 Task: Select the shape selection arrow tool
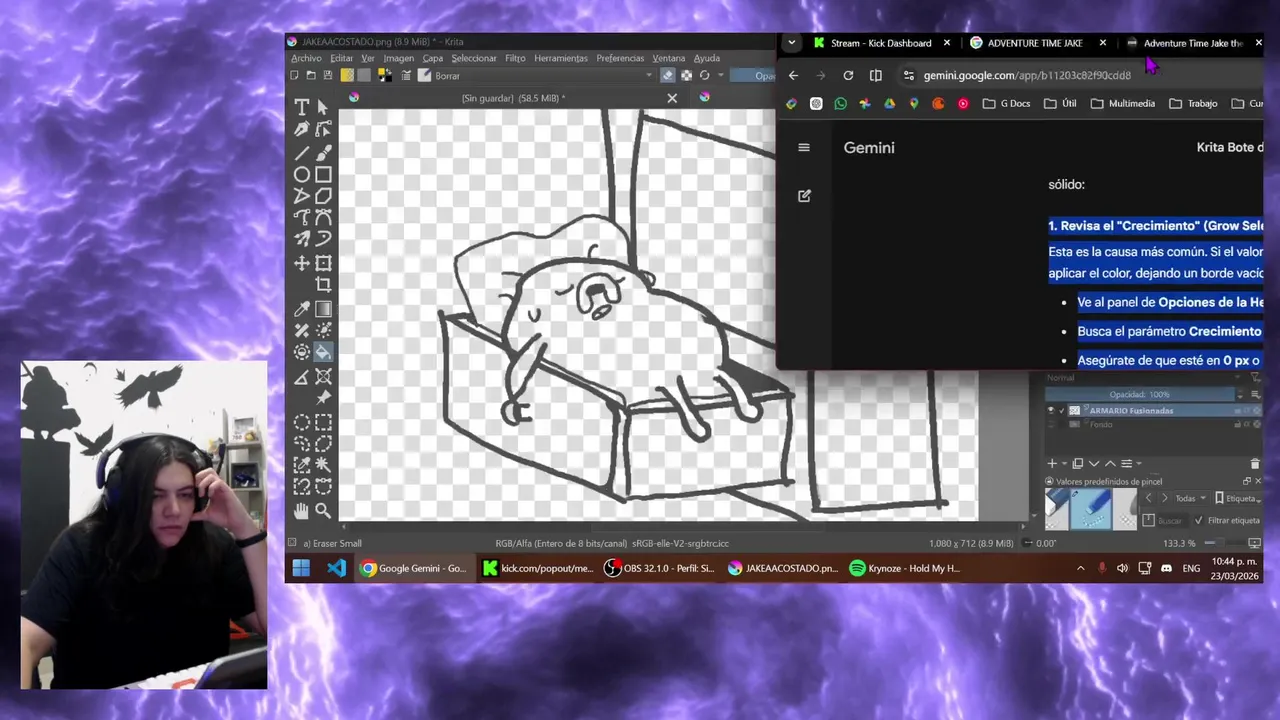pos(323,107)
